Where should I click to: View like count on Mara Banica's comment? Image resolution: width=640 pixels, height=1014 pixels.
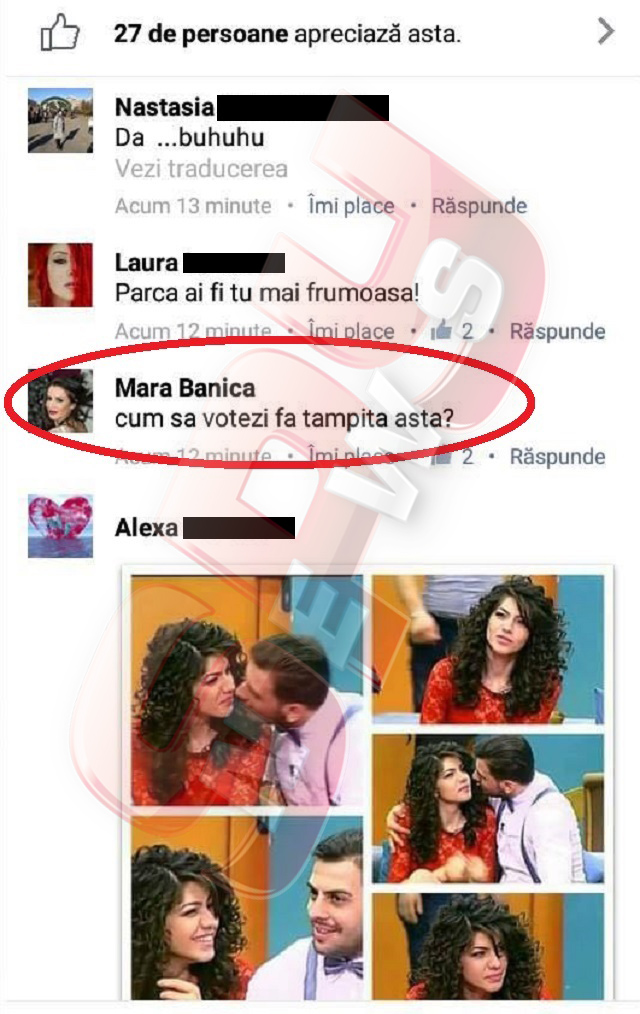pos(452,457)
